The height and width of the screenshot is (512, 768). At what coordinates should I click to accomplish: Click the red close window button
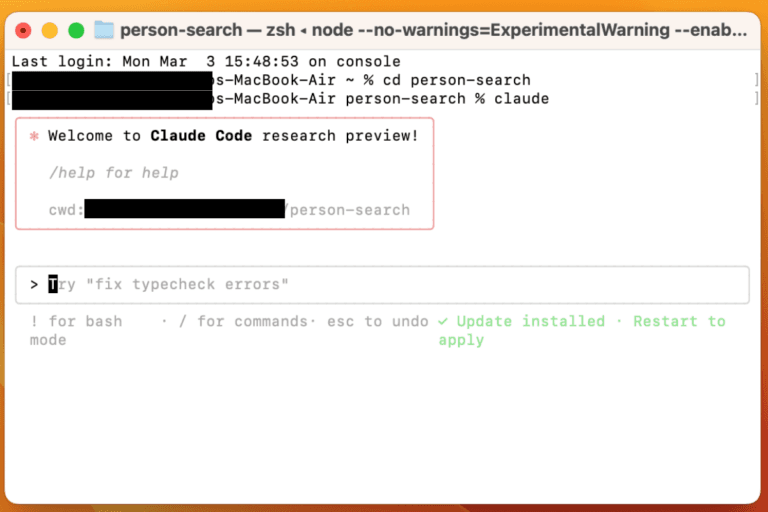(23, 30)
